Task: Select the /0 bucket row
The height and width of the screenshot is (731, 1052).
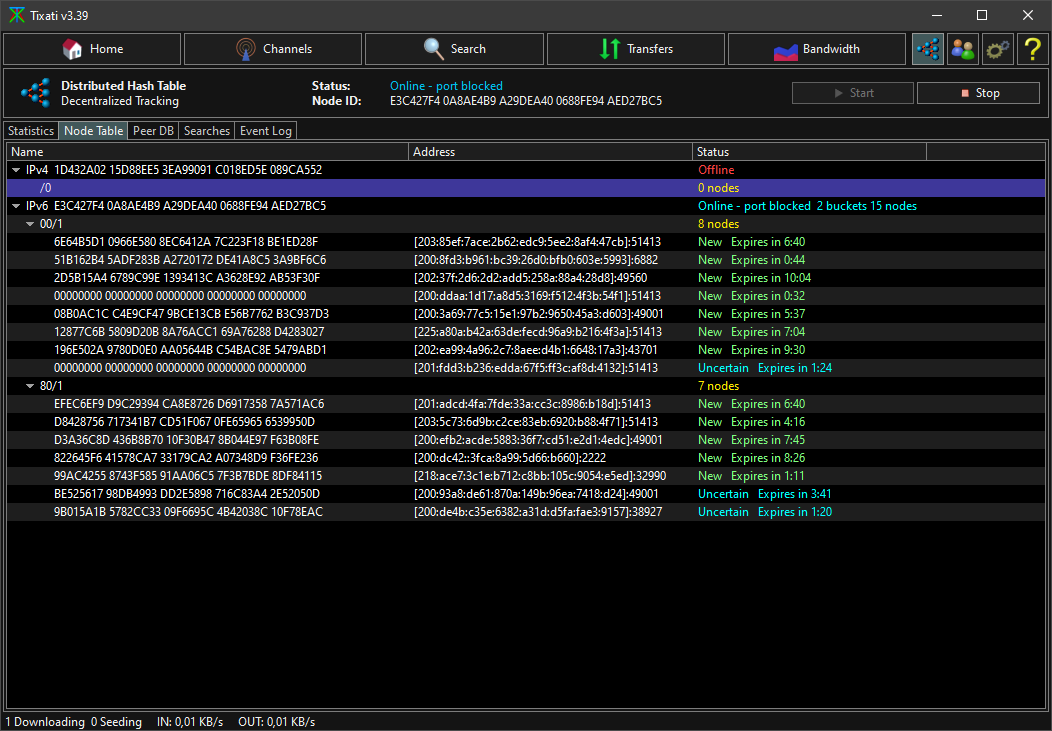Action: click(x=300, y=188)
